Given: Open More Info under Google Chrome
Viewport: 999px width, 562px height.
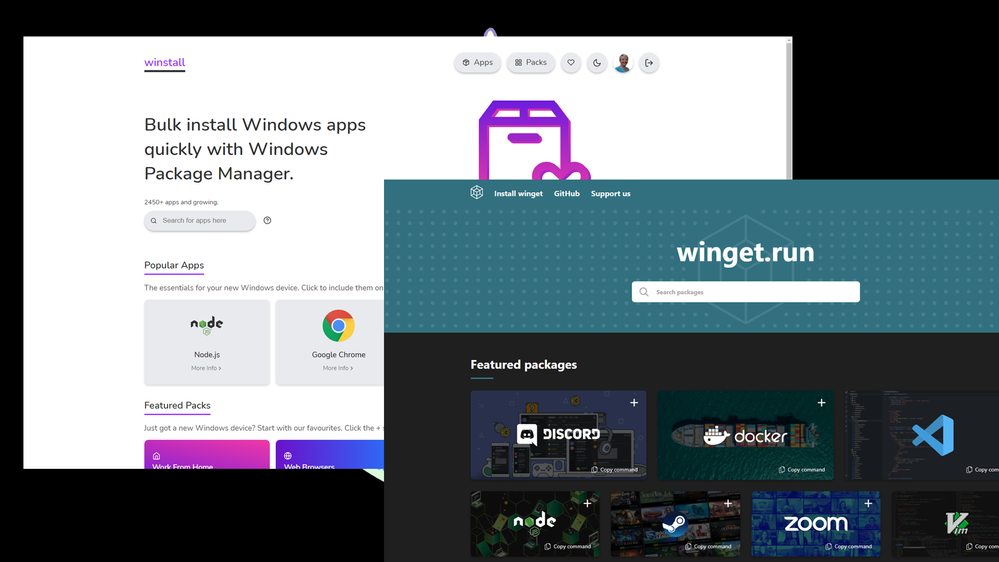Looking at the screenshot, I should pyautogui.click(x=338, y=368).
